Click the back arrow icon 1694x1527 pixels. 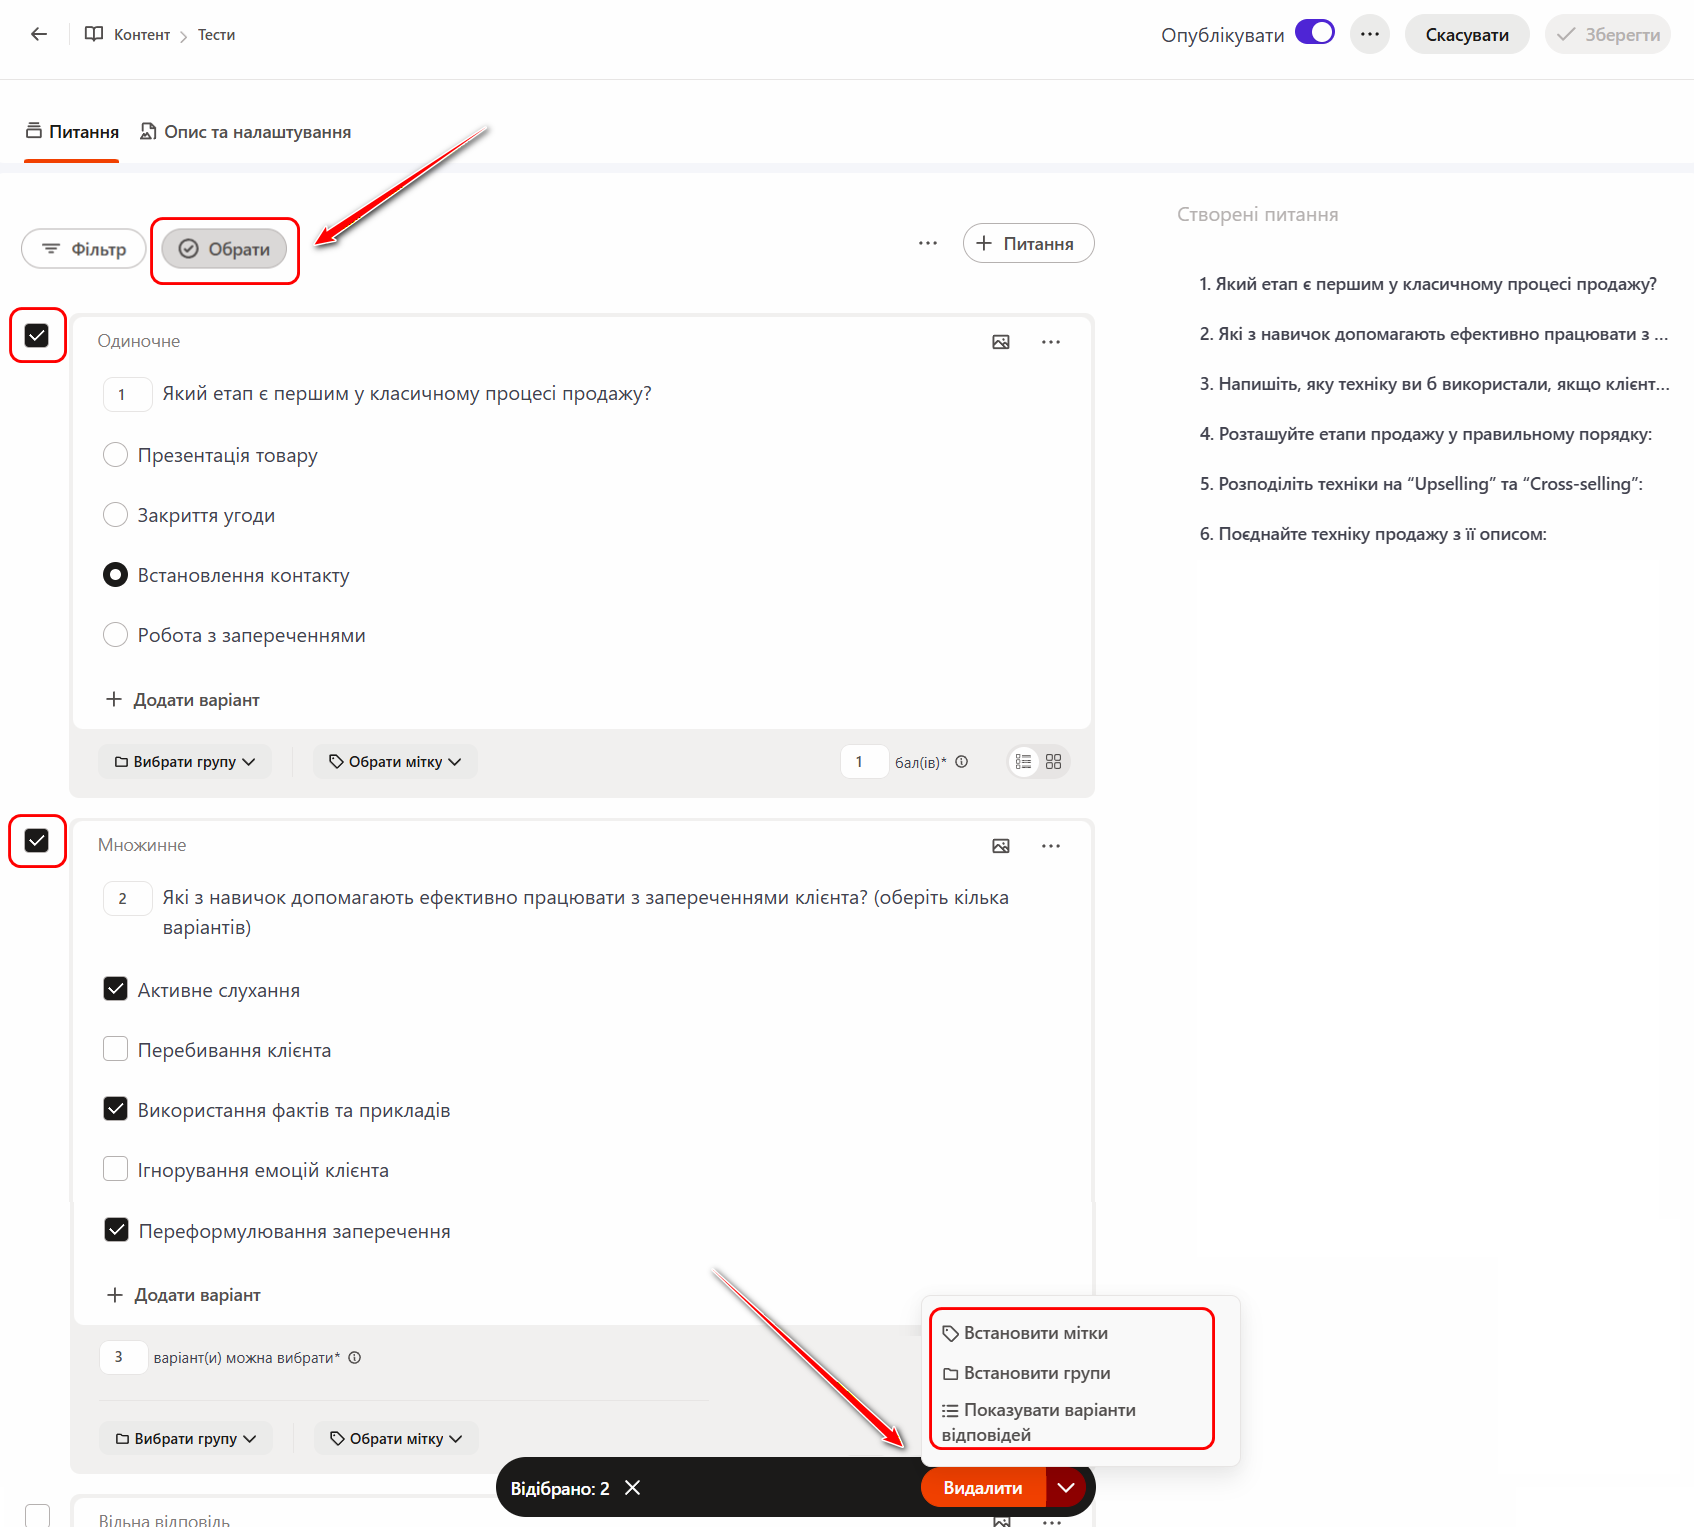[x=39, y=34]
